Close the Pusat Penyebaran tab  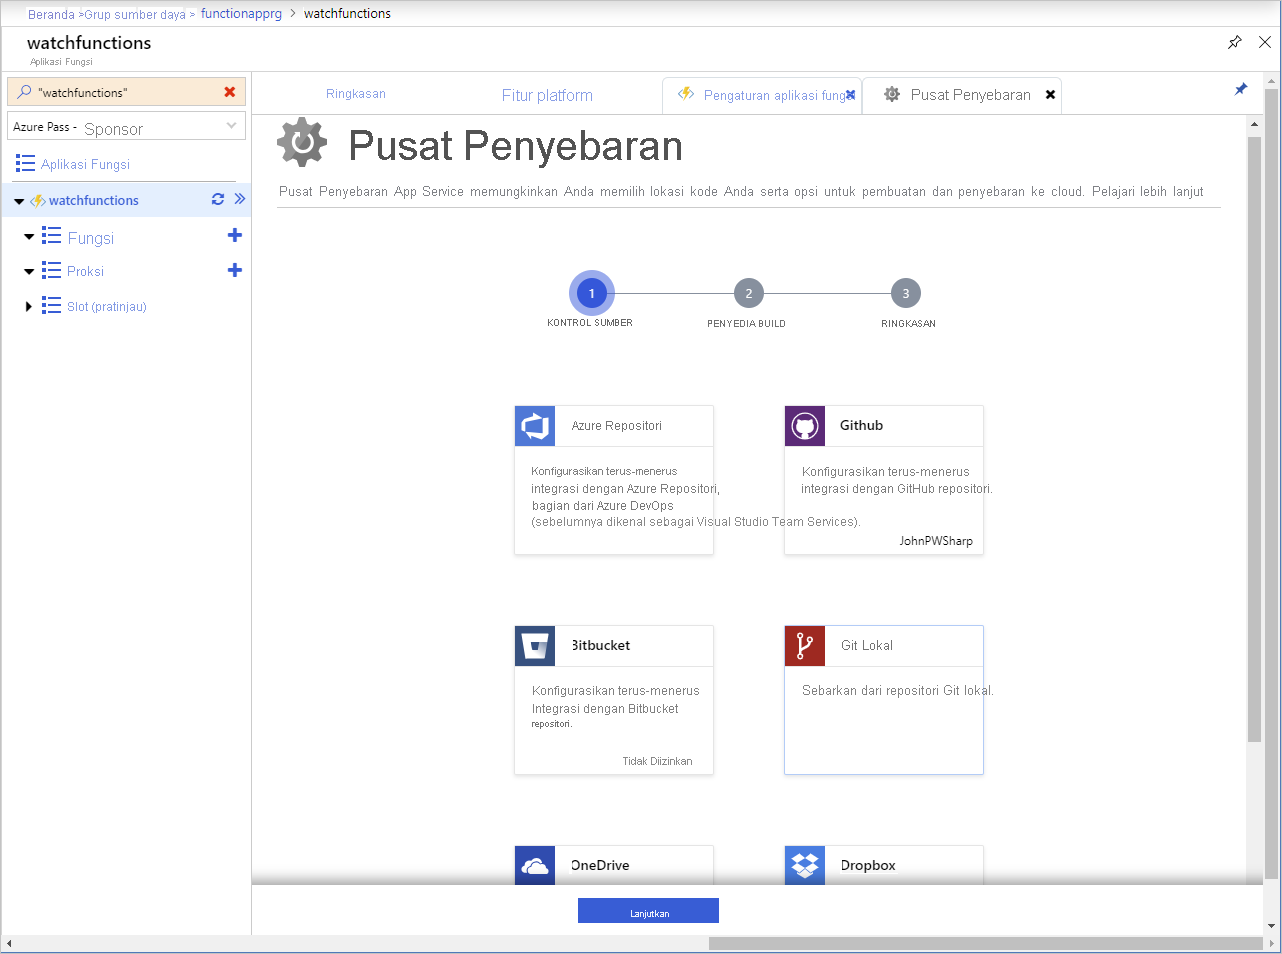point(1050,95)
